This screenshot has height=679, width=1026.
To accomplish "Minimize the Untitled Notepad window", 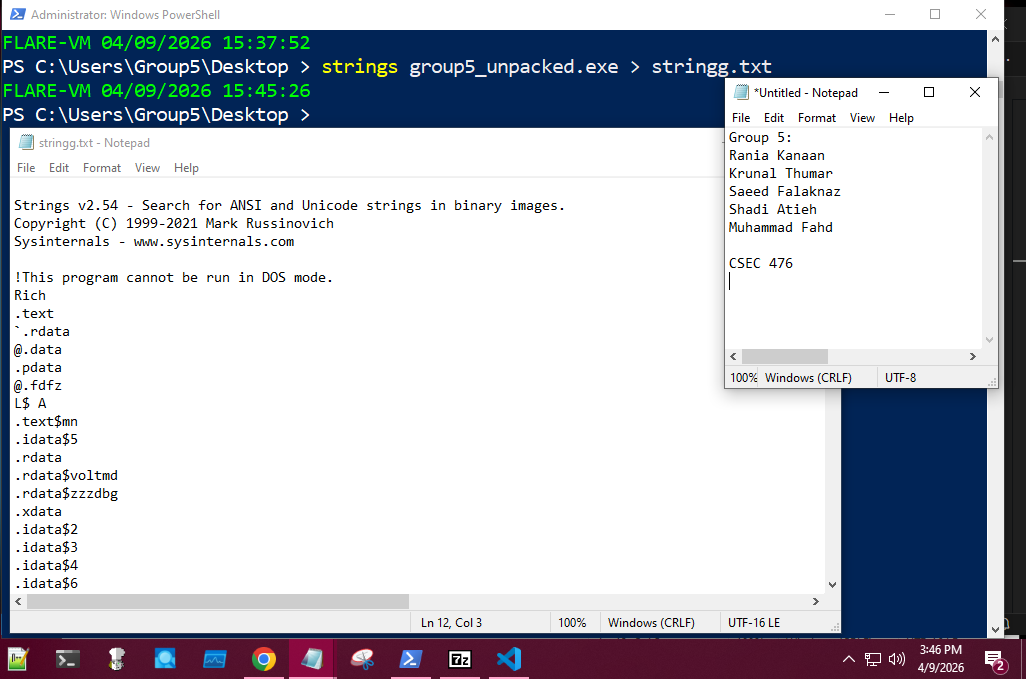I will [884, 92].
